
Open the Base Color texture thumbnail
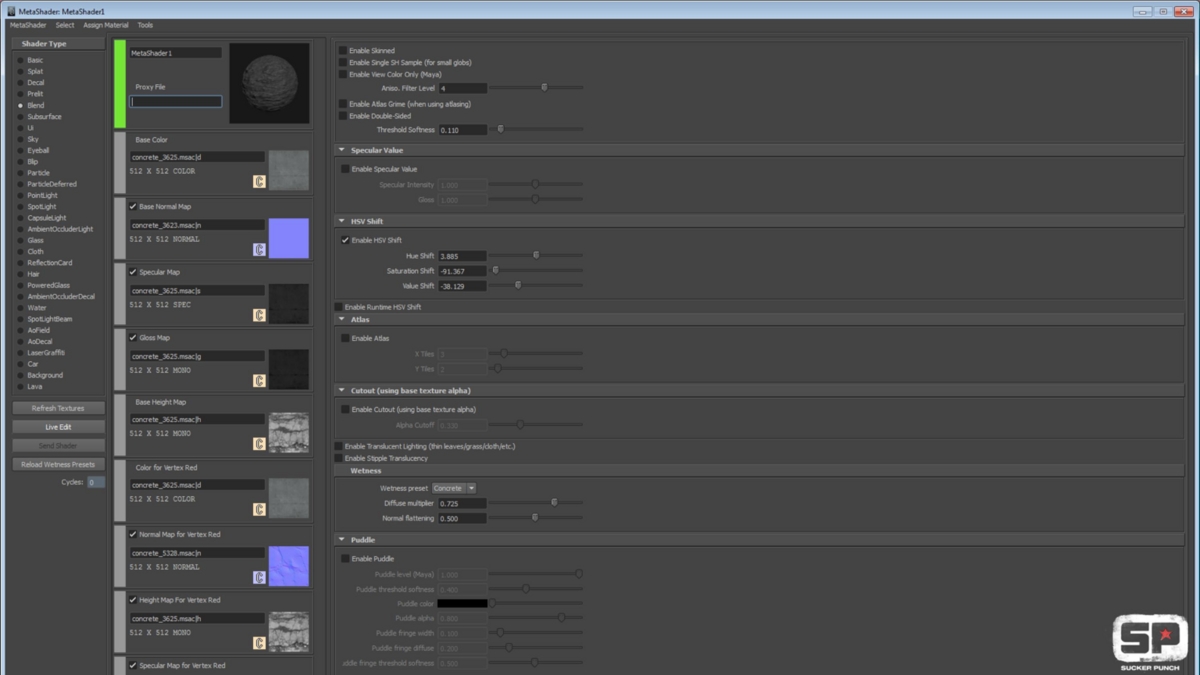pos(289,171)
